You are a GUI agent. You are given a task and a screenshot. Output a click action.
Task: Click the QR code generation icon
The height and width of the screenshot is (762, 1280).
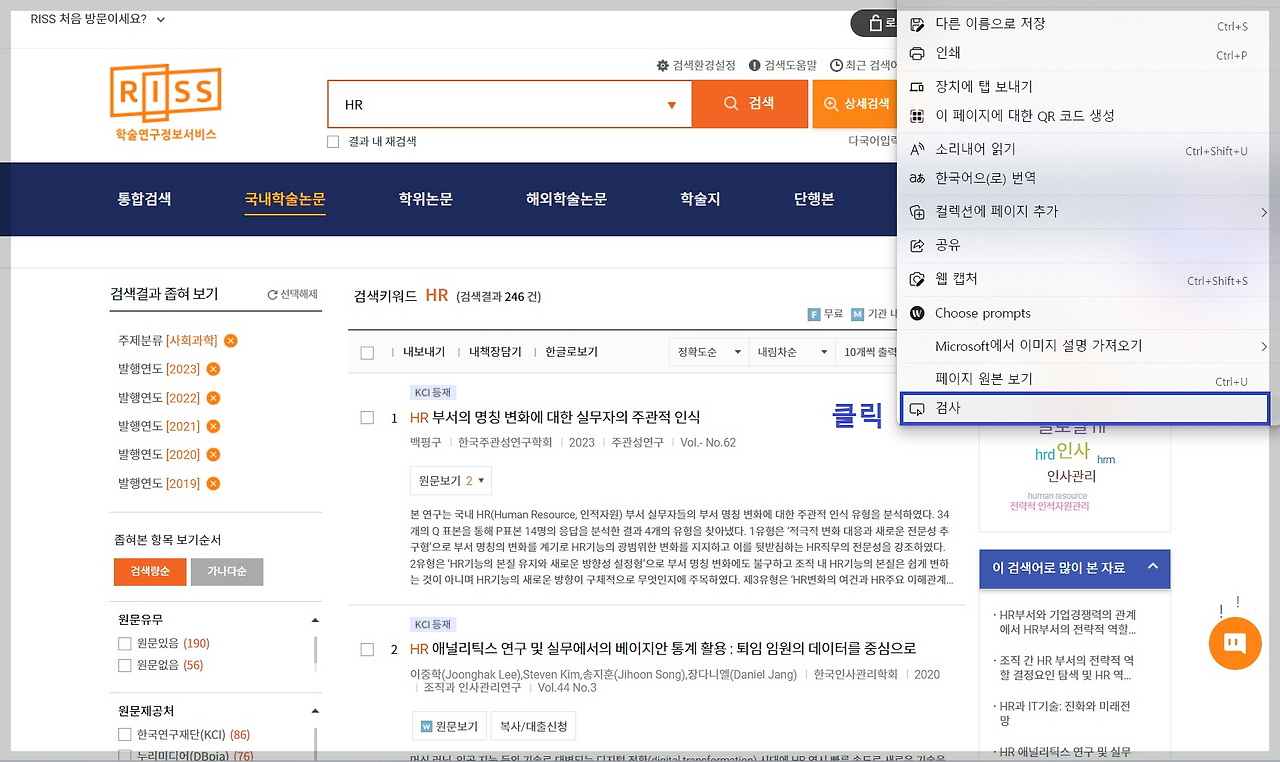tap(917, 116)
